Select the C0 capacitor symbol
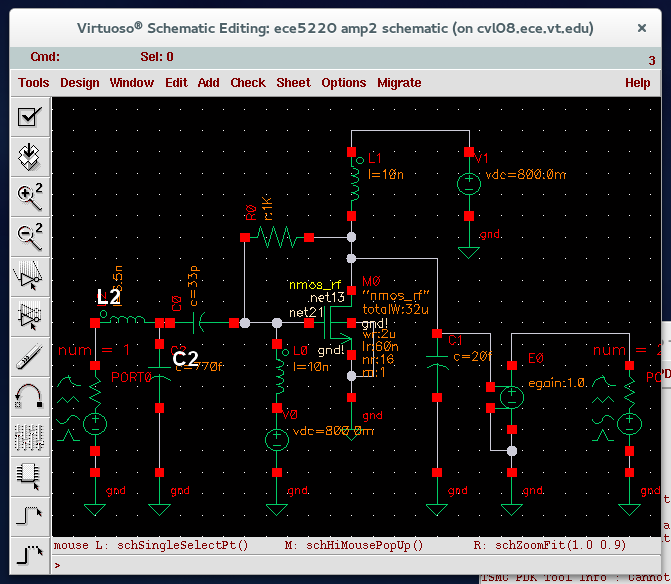Image resolution: width=671 pixels, height=584 pixels. 202,323
